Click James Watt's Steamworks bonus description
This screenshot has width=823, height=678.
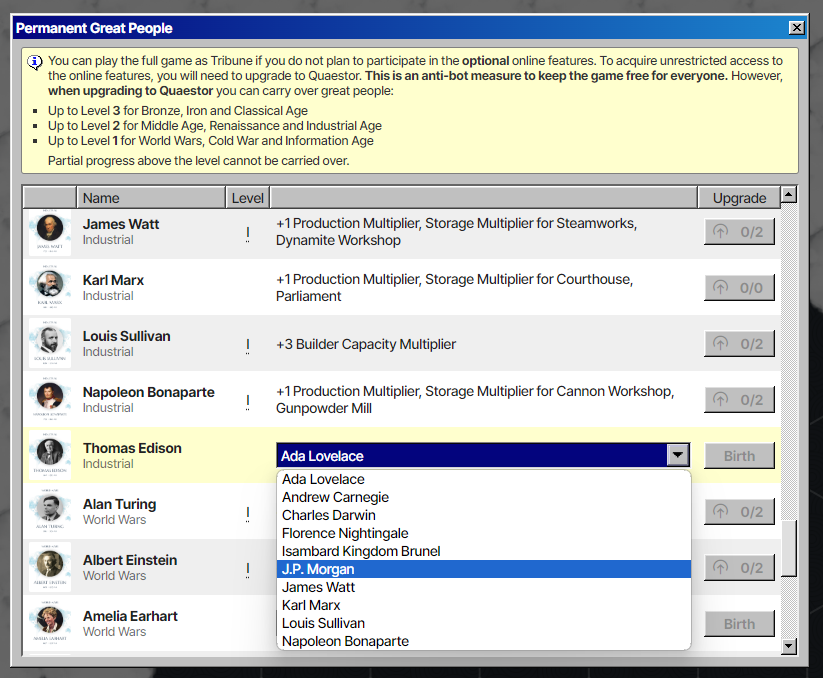tap(457, 231)
